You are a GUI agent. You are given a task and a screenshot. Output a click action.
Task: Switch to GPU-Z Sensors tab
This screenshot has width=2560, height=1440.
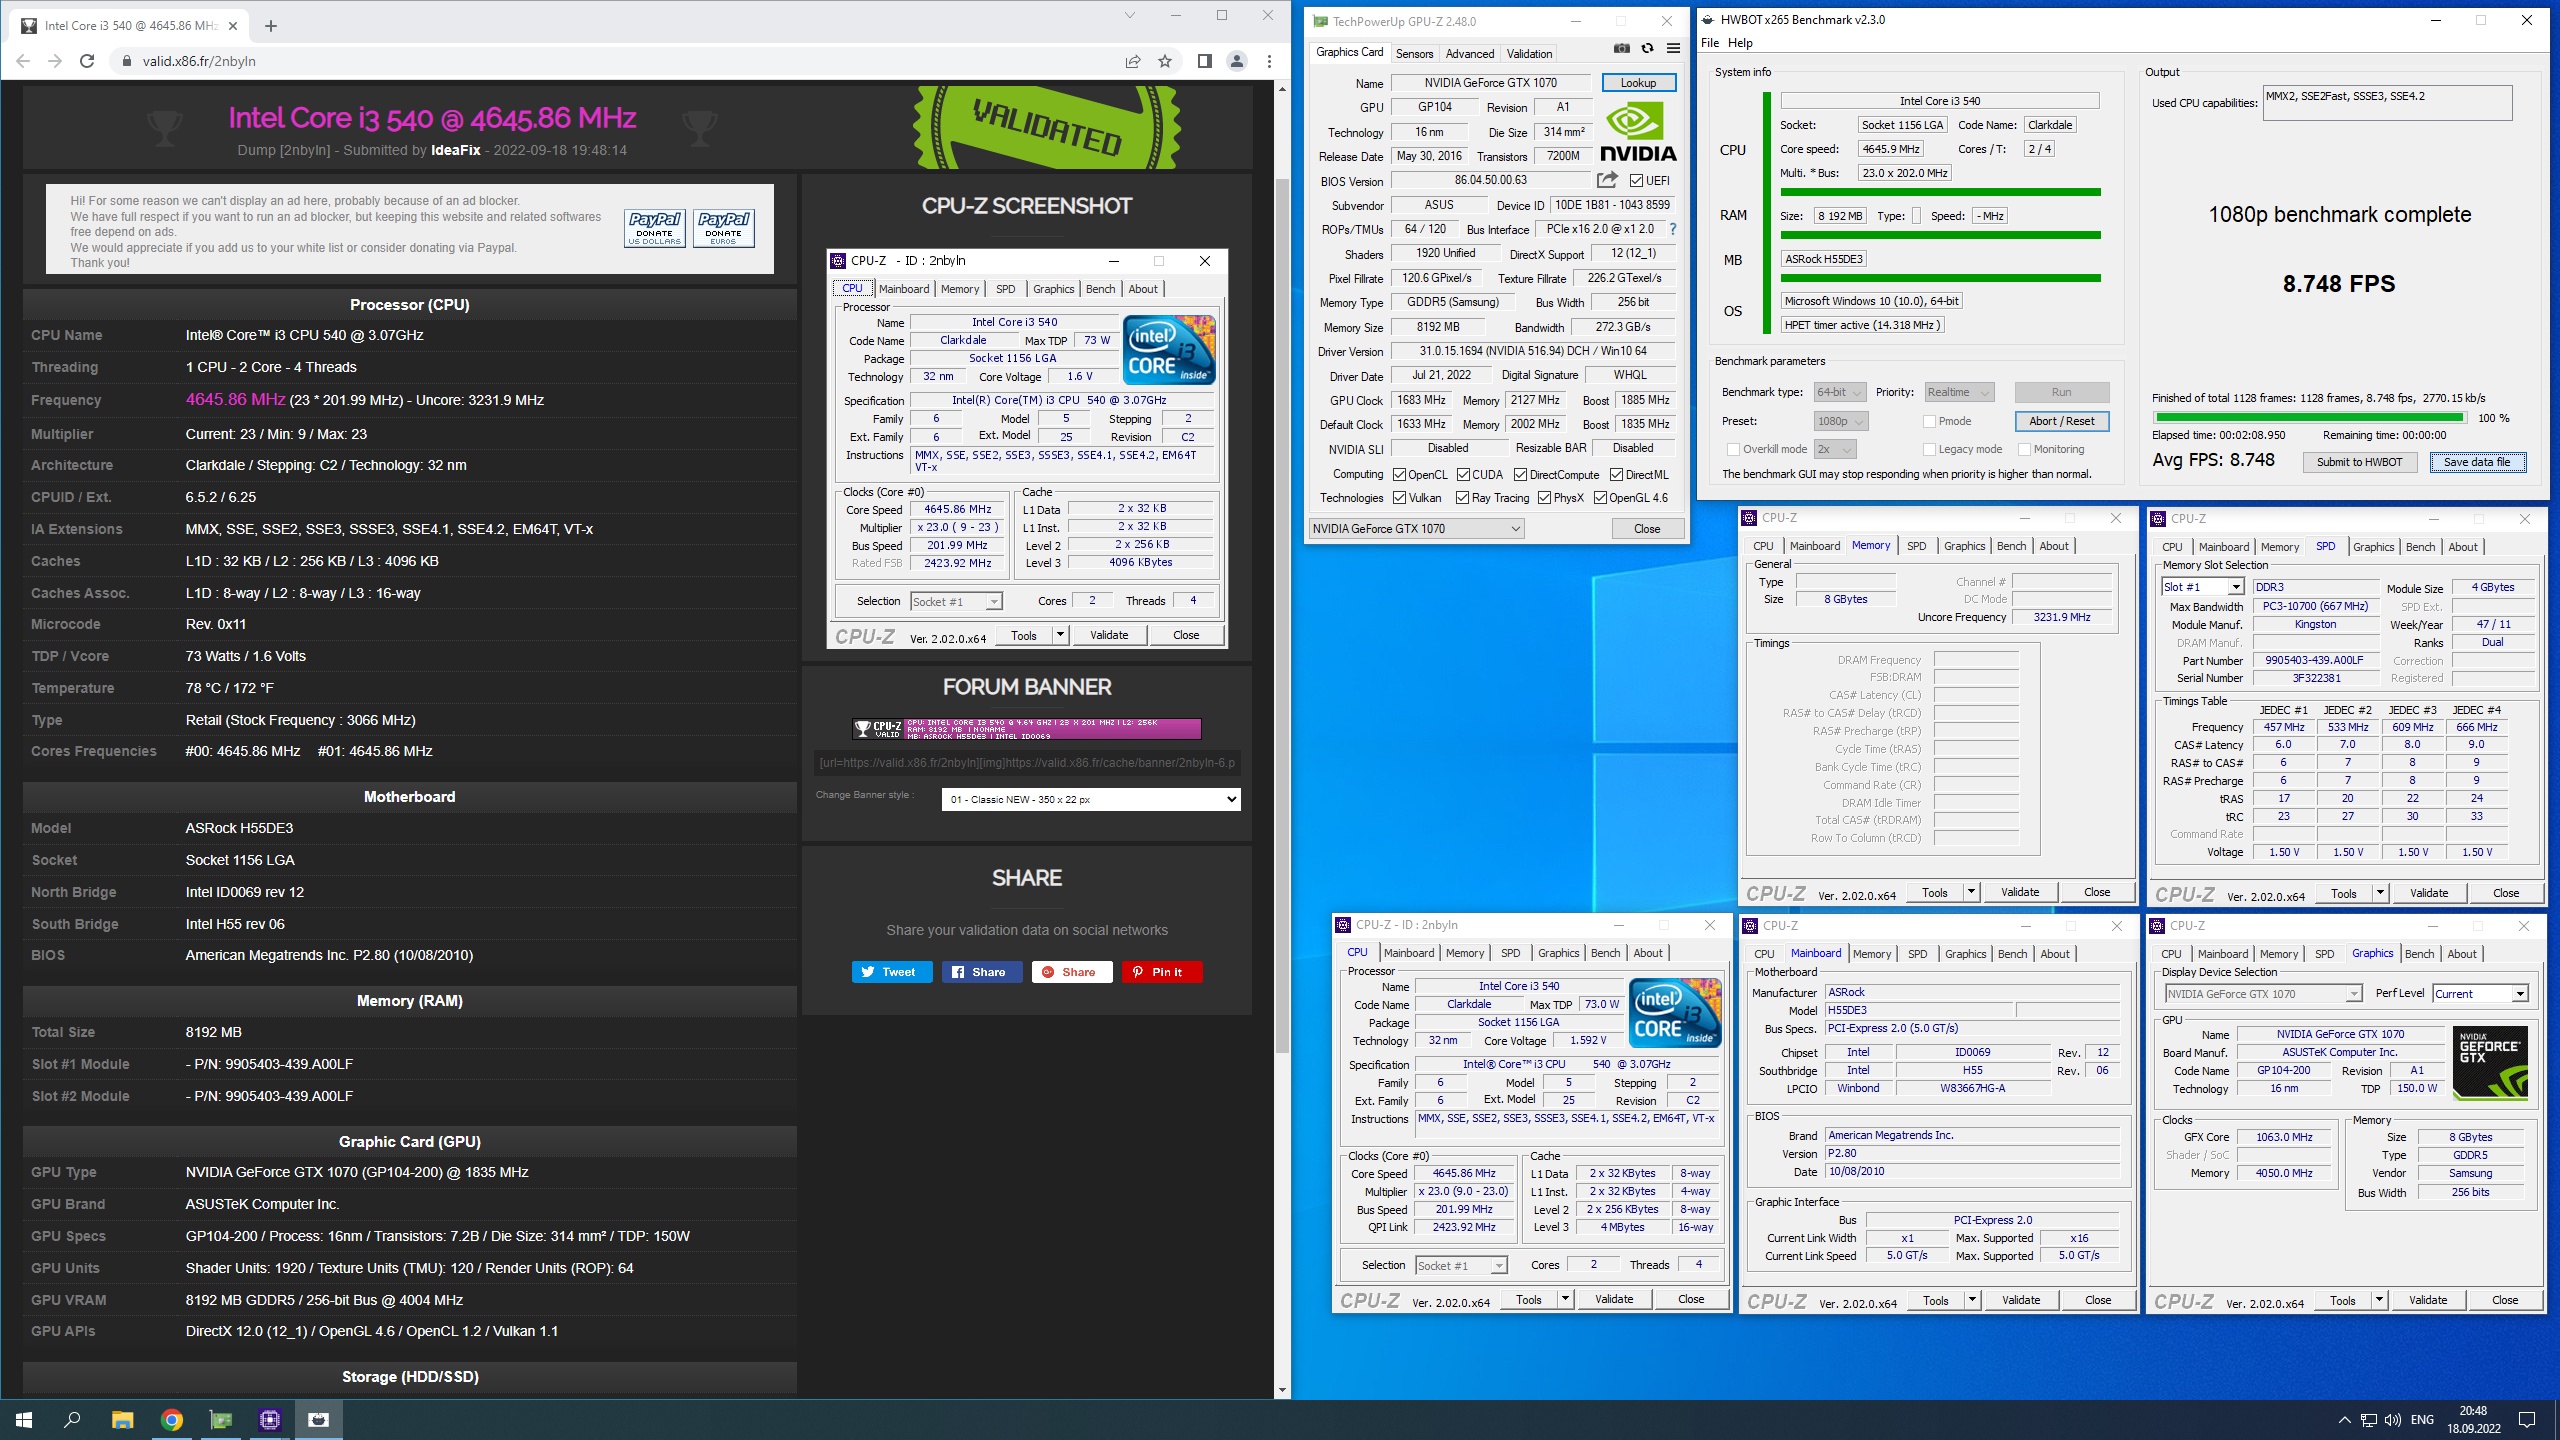(1414, 54)
